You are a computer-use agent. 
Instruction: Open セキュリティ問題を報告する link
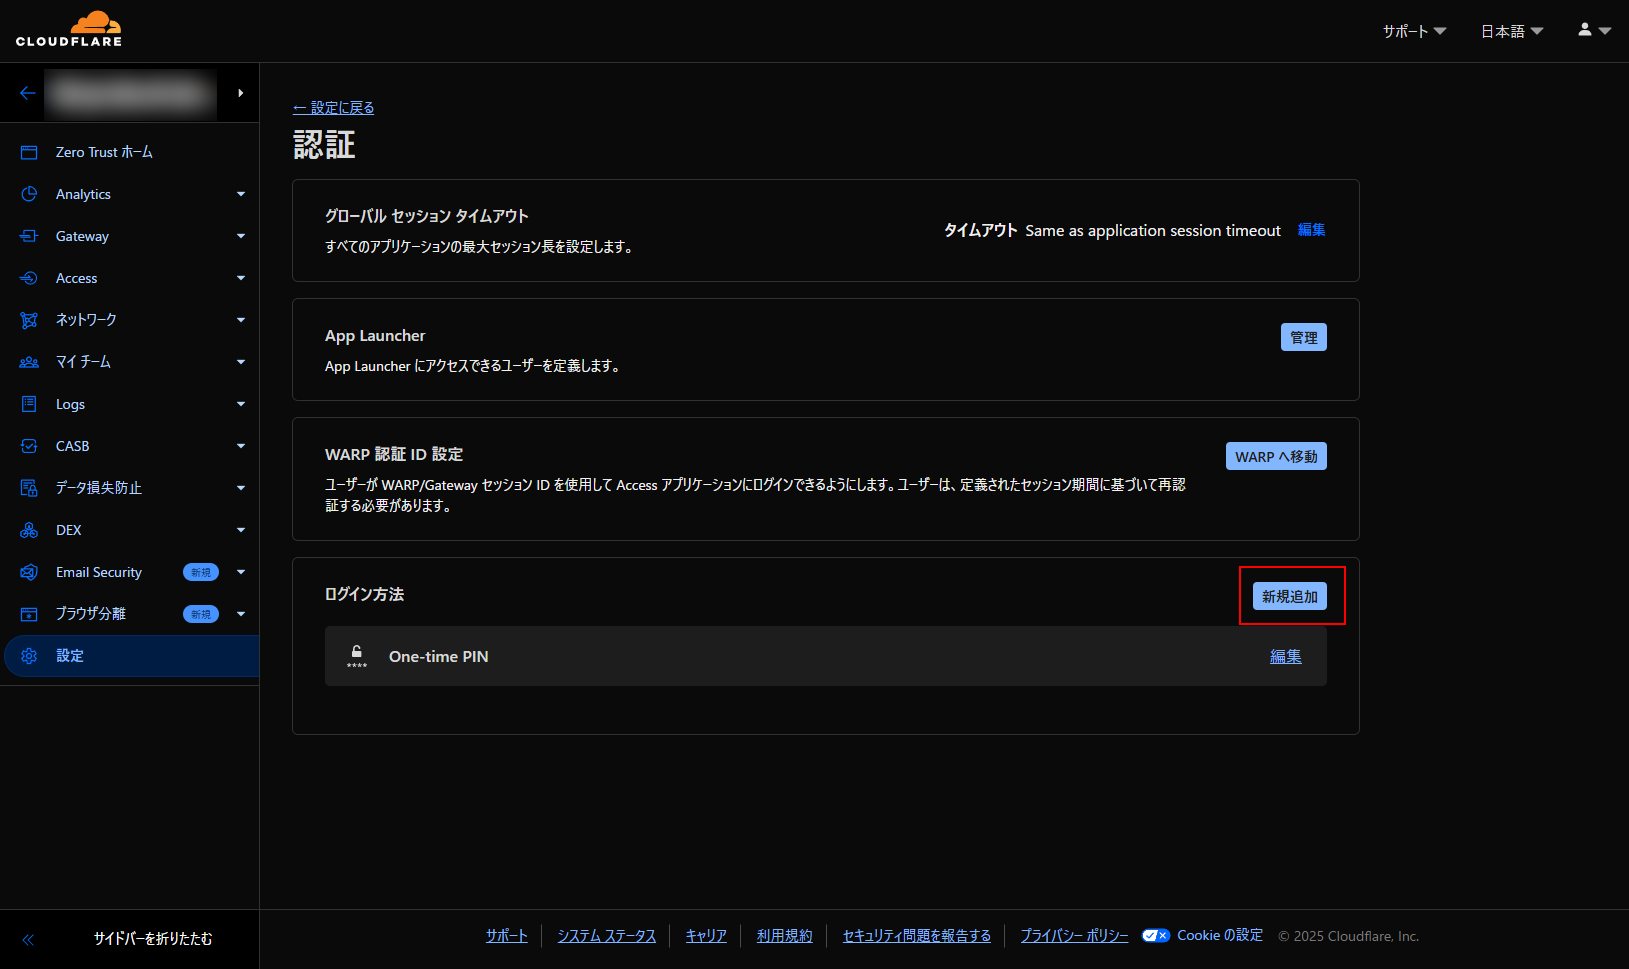coord(917,936)
